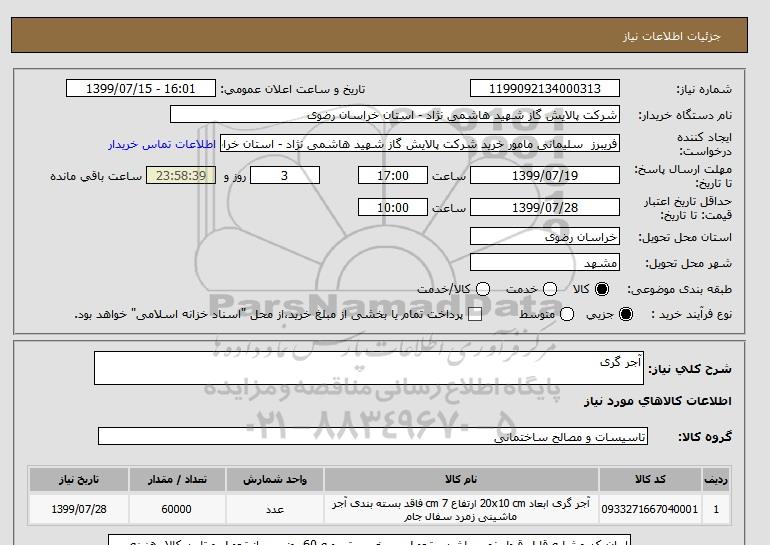Viewport: 770px width, 545px height.
Task: Select the کالا/خدمت radio button
Action: tap(483, 289)
